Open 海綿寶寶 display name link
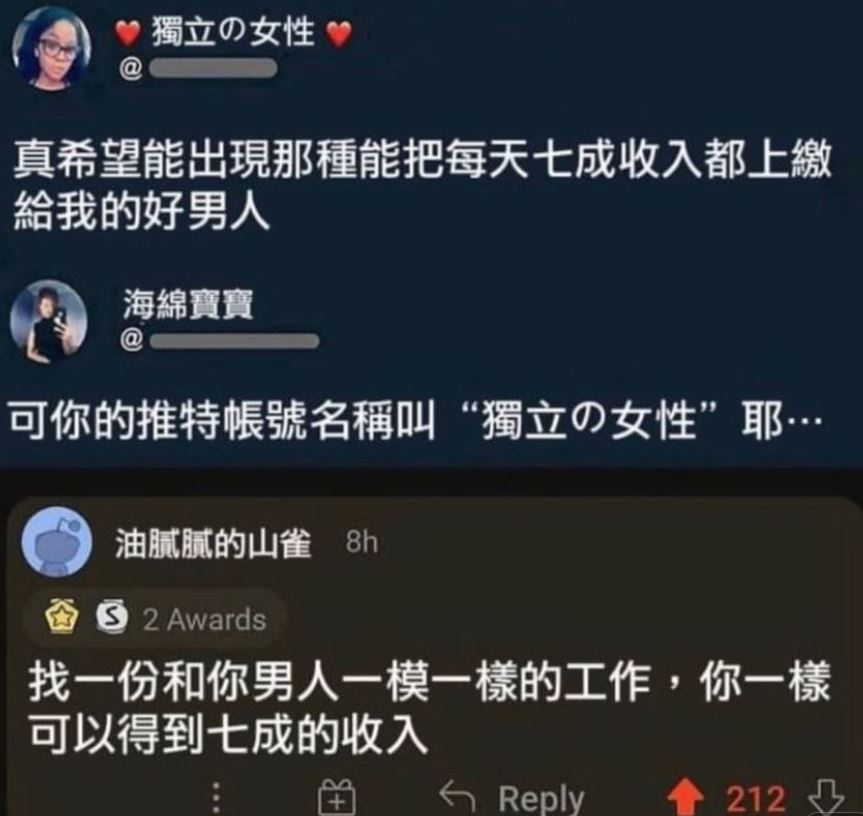Viewport: 863px width, 816px height. 188,304
